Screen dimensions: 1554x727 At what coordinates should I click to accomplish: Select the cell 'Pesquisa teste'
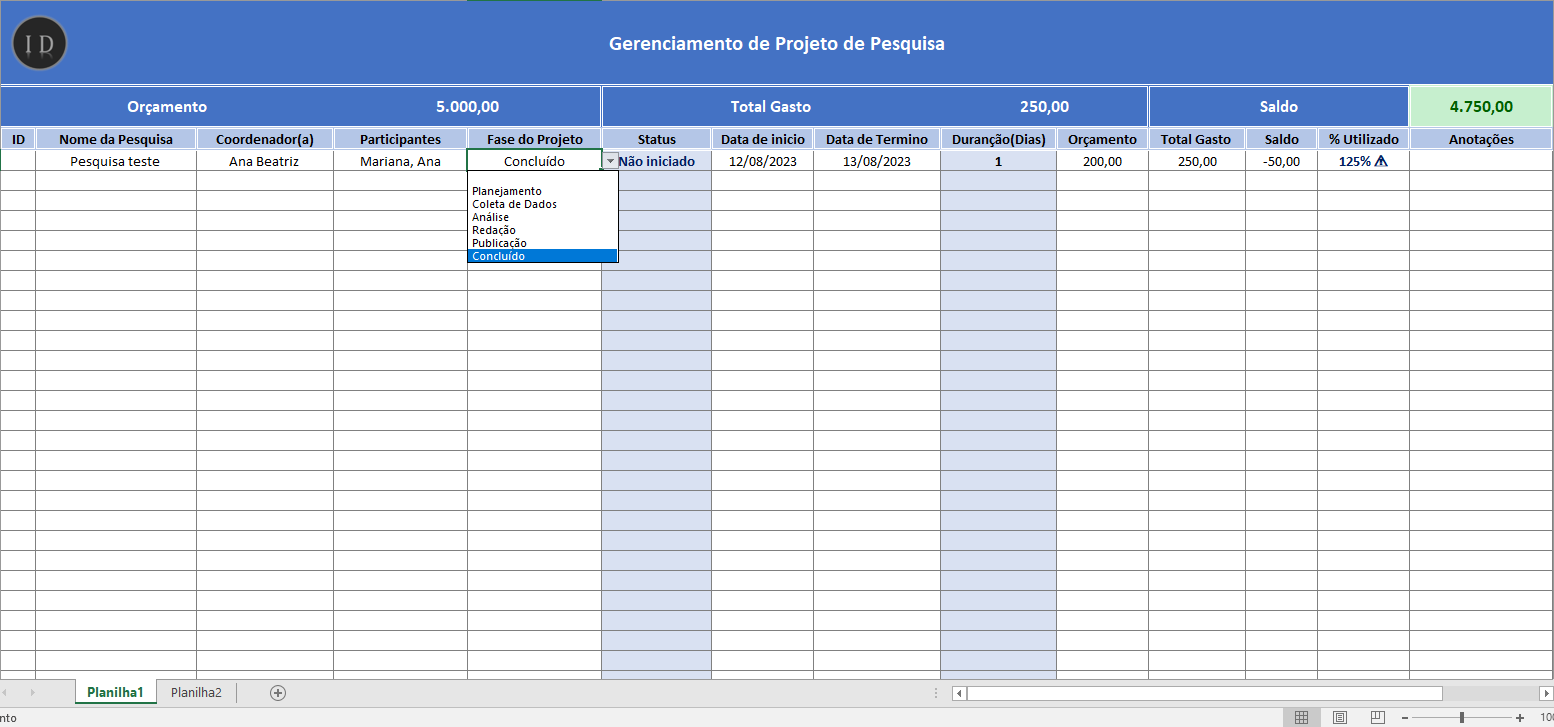tap(116, 161)
